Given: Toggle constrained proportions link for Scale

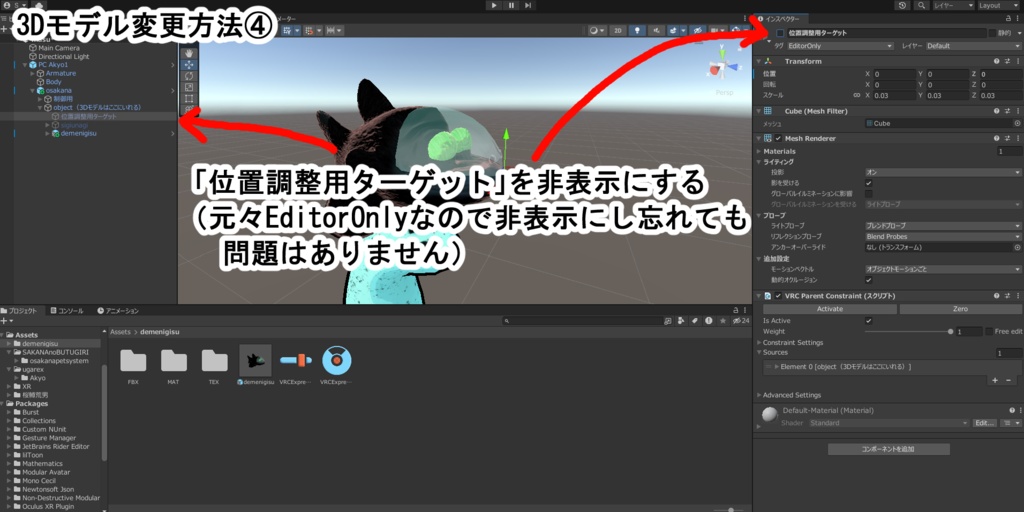Looking at the screenshot, I should [x=856, y=95].
